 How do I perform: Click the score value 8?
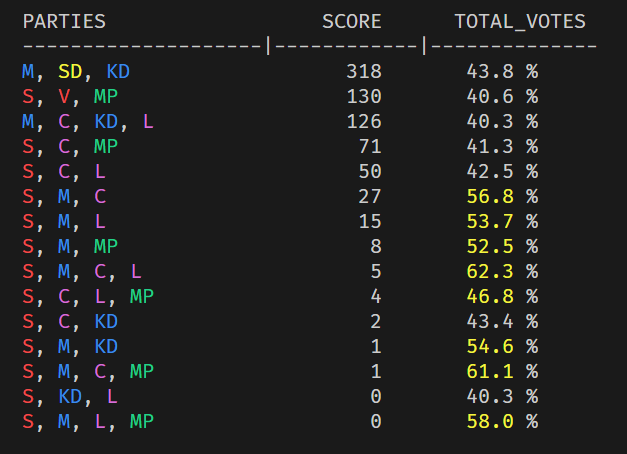pyautogui.click(x=376, y=246)
